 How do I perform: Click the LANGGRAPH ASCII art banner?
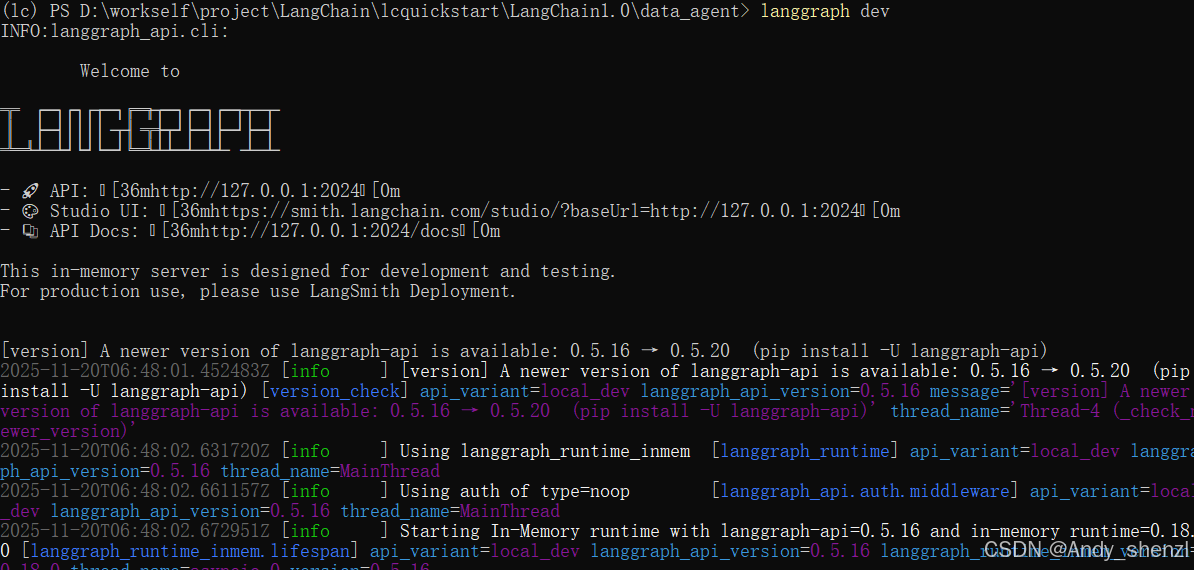[x=139, y=130]
